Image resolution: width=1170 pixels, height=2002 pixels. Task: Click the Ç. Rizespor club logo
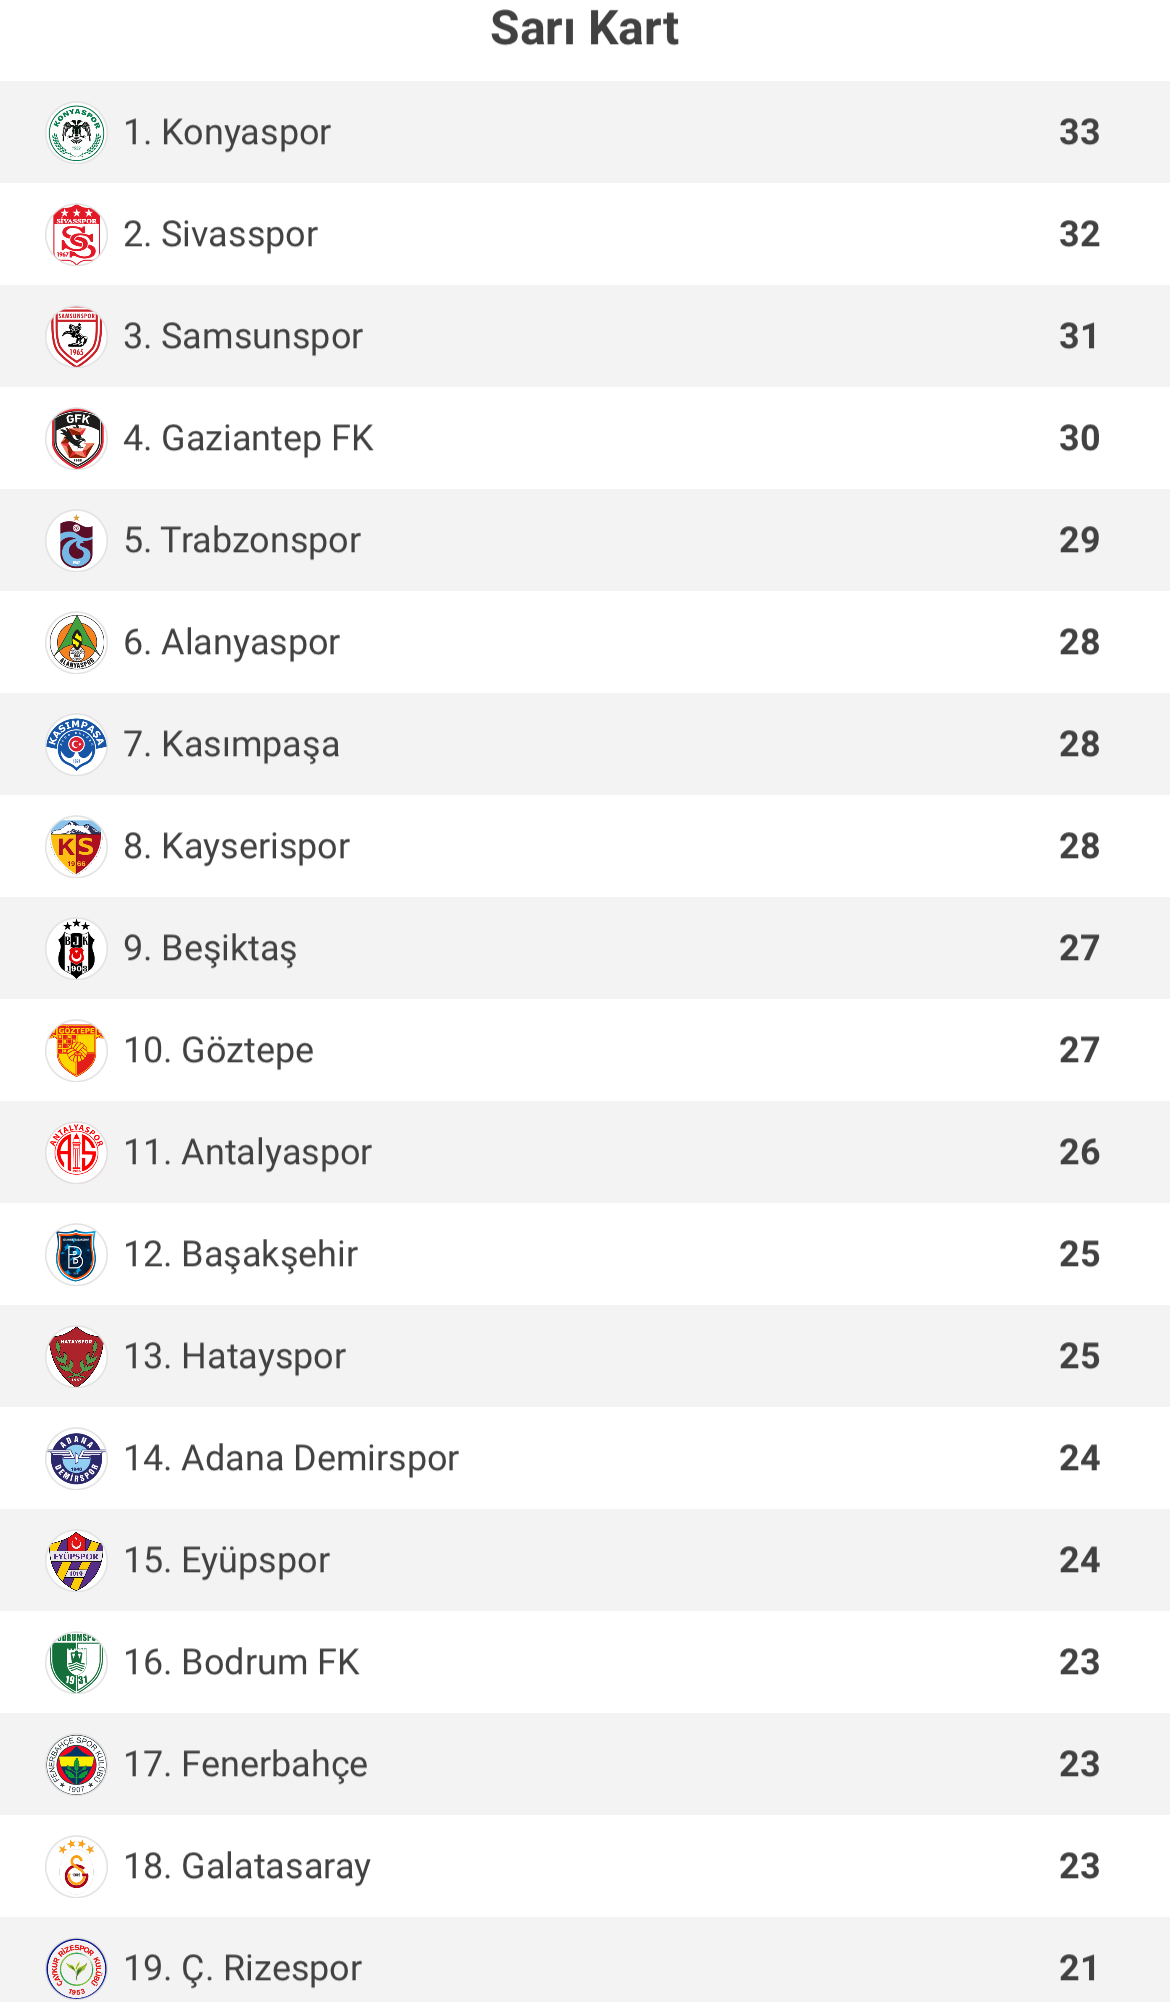[x=76, y=1968]
